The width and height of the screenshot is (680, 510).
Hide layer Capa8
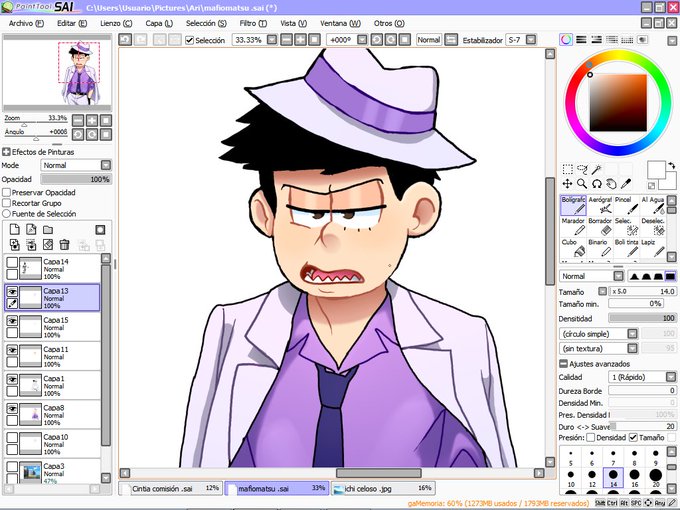(x=12, y=409)
